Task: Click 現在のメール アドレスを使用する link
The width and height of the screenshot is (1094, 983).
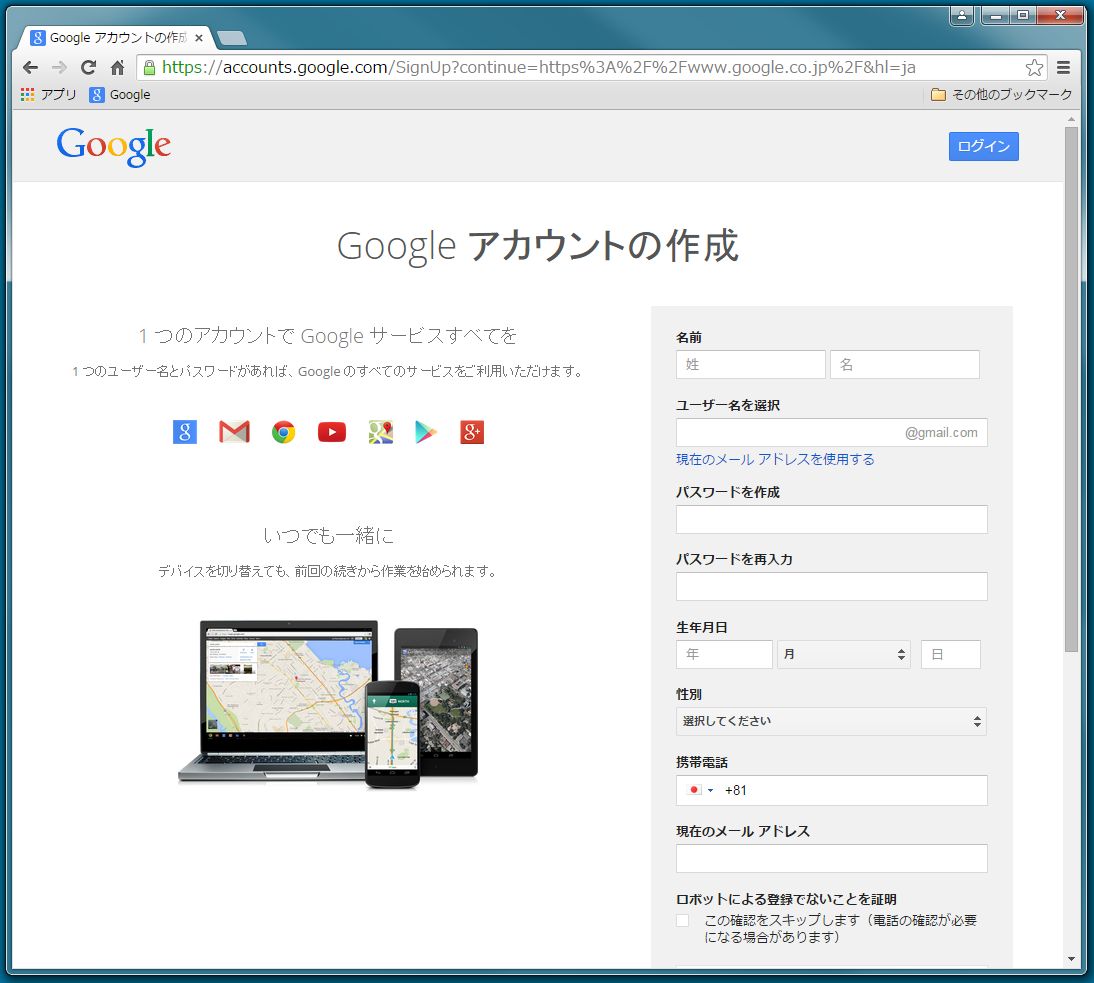Action: pyautogui.click(x=774, y=459)
